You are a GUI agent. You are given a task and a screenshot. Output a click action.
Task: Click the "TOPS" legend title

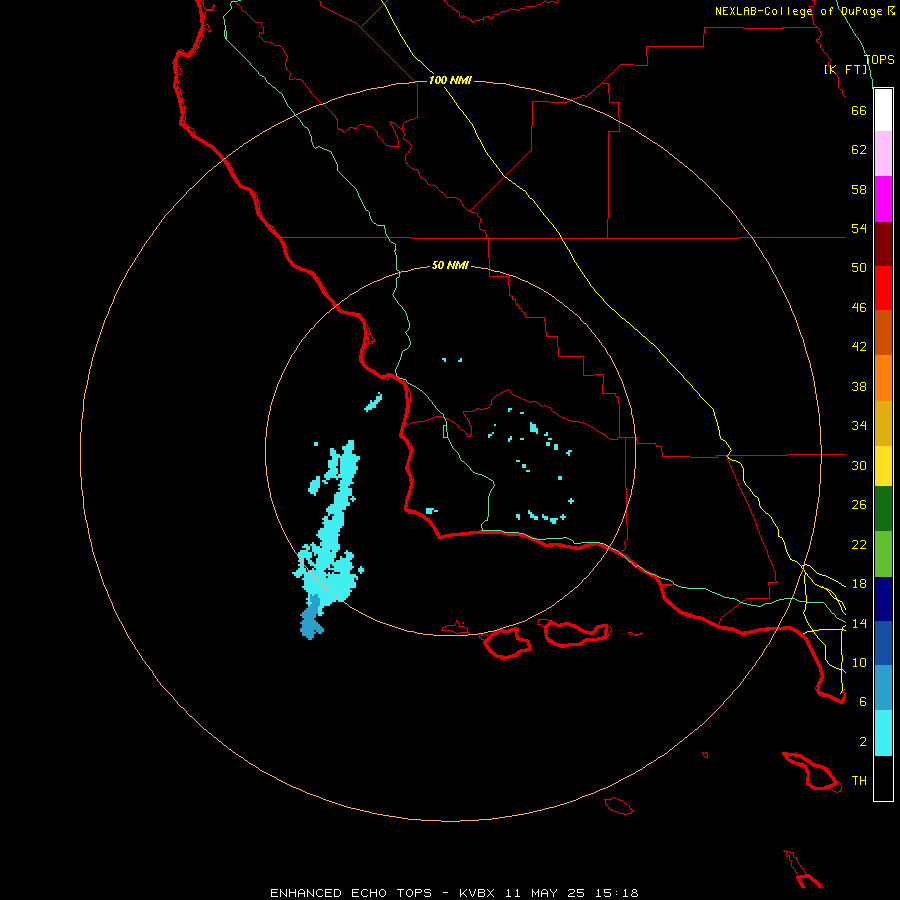click(879, 59)
